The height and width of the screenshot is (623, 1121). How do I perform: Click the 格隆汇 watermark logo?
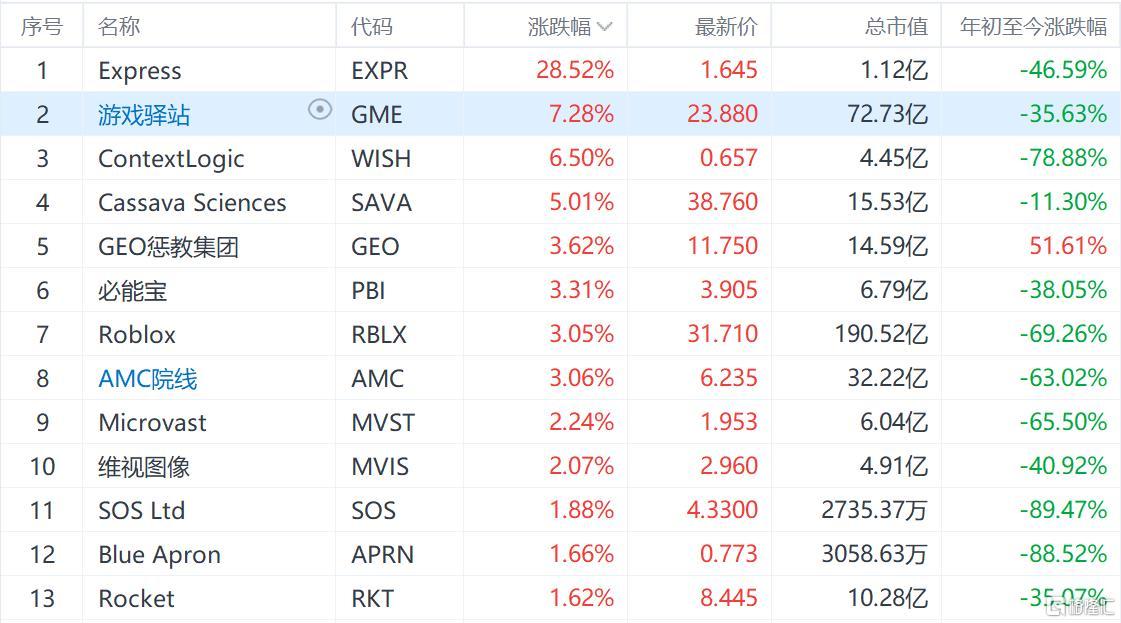coord(1080,608)
